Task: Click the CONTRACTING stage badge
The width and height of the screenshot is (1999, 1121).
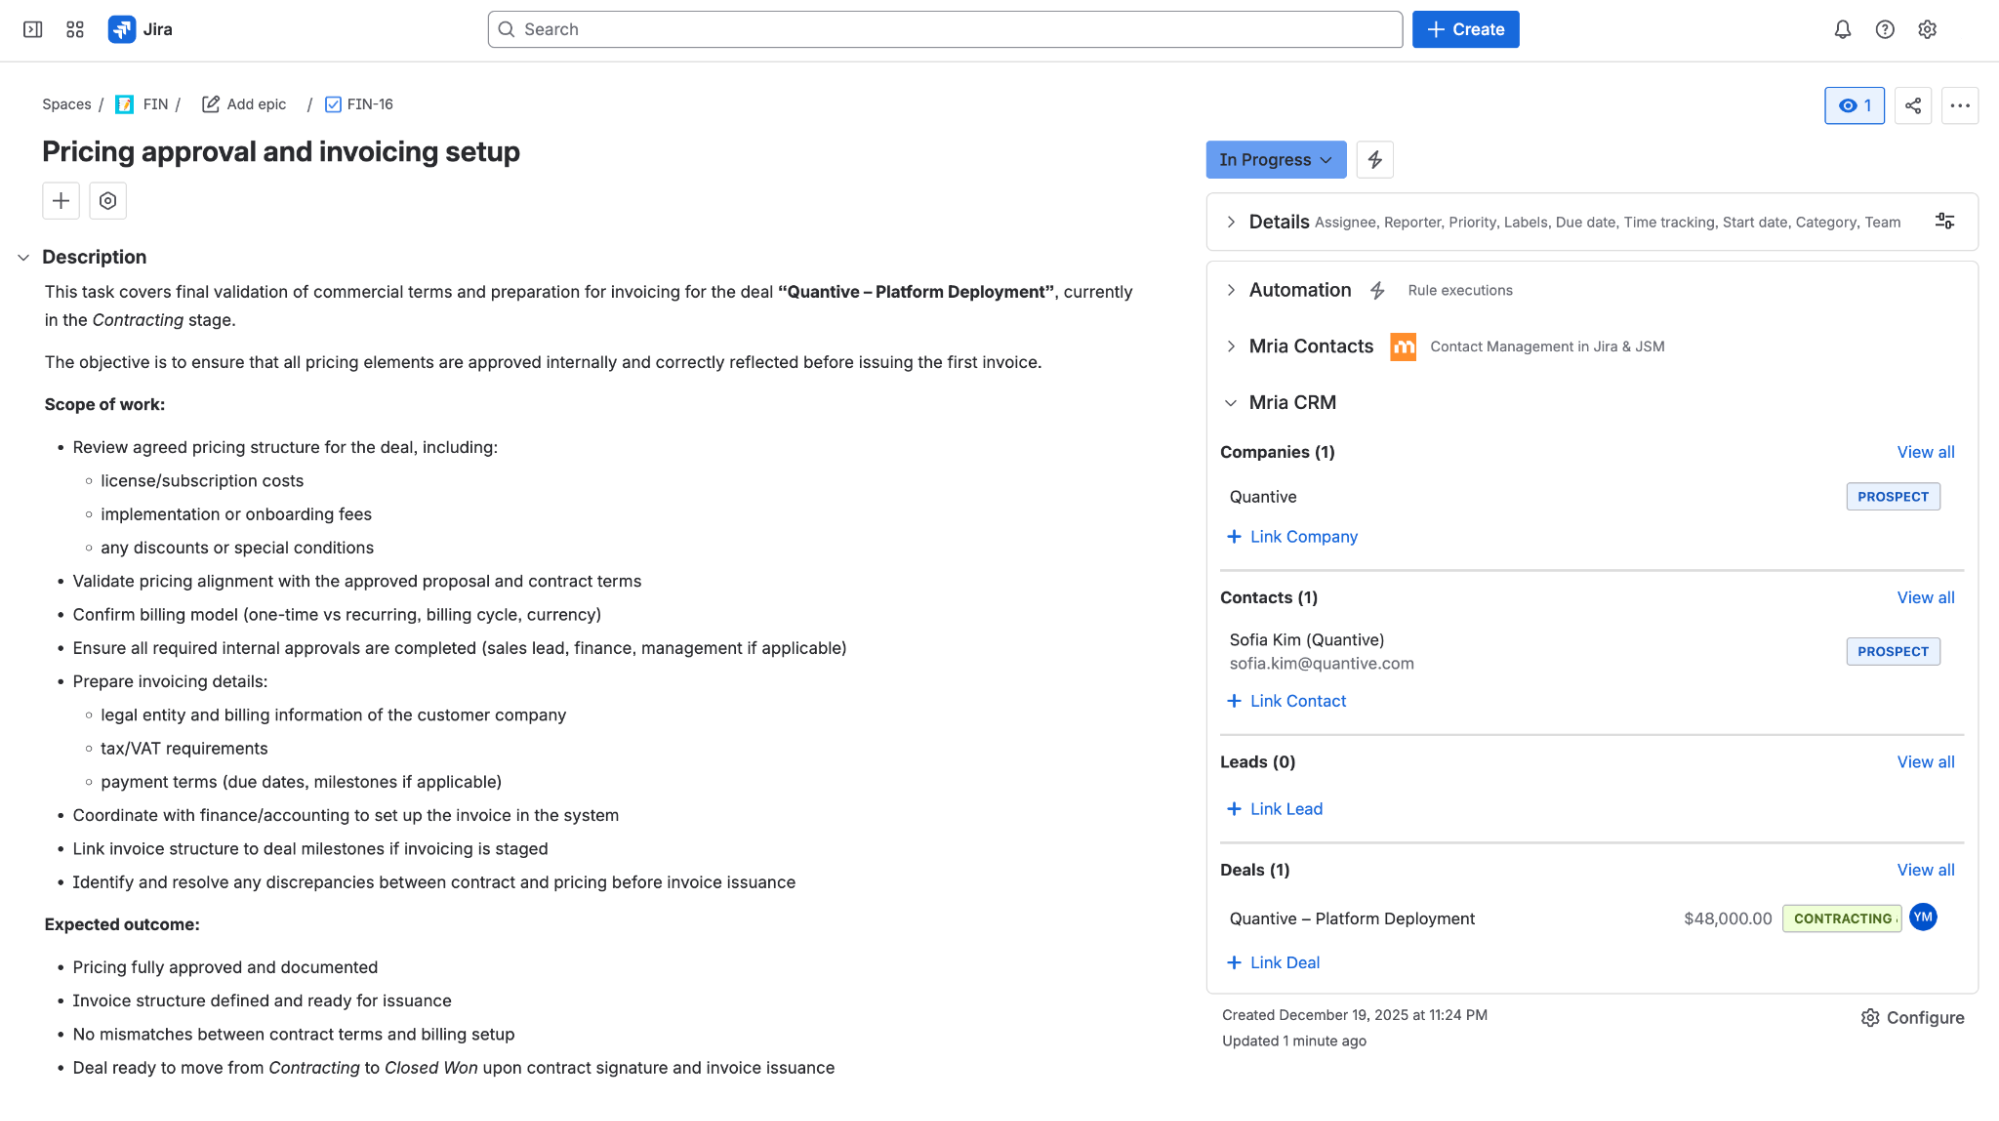Action: pos(1841,918)
